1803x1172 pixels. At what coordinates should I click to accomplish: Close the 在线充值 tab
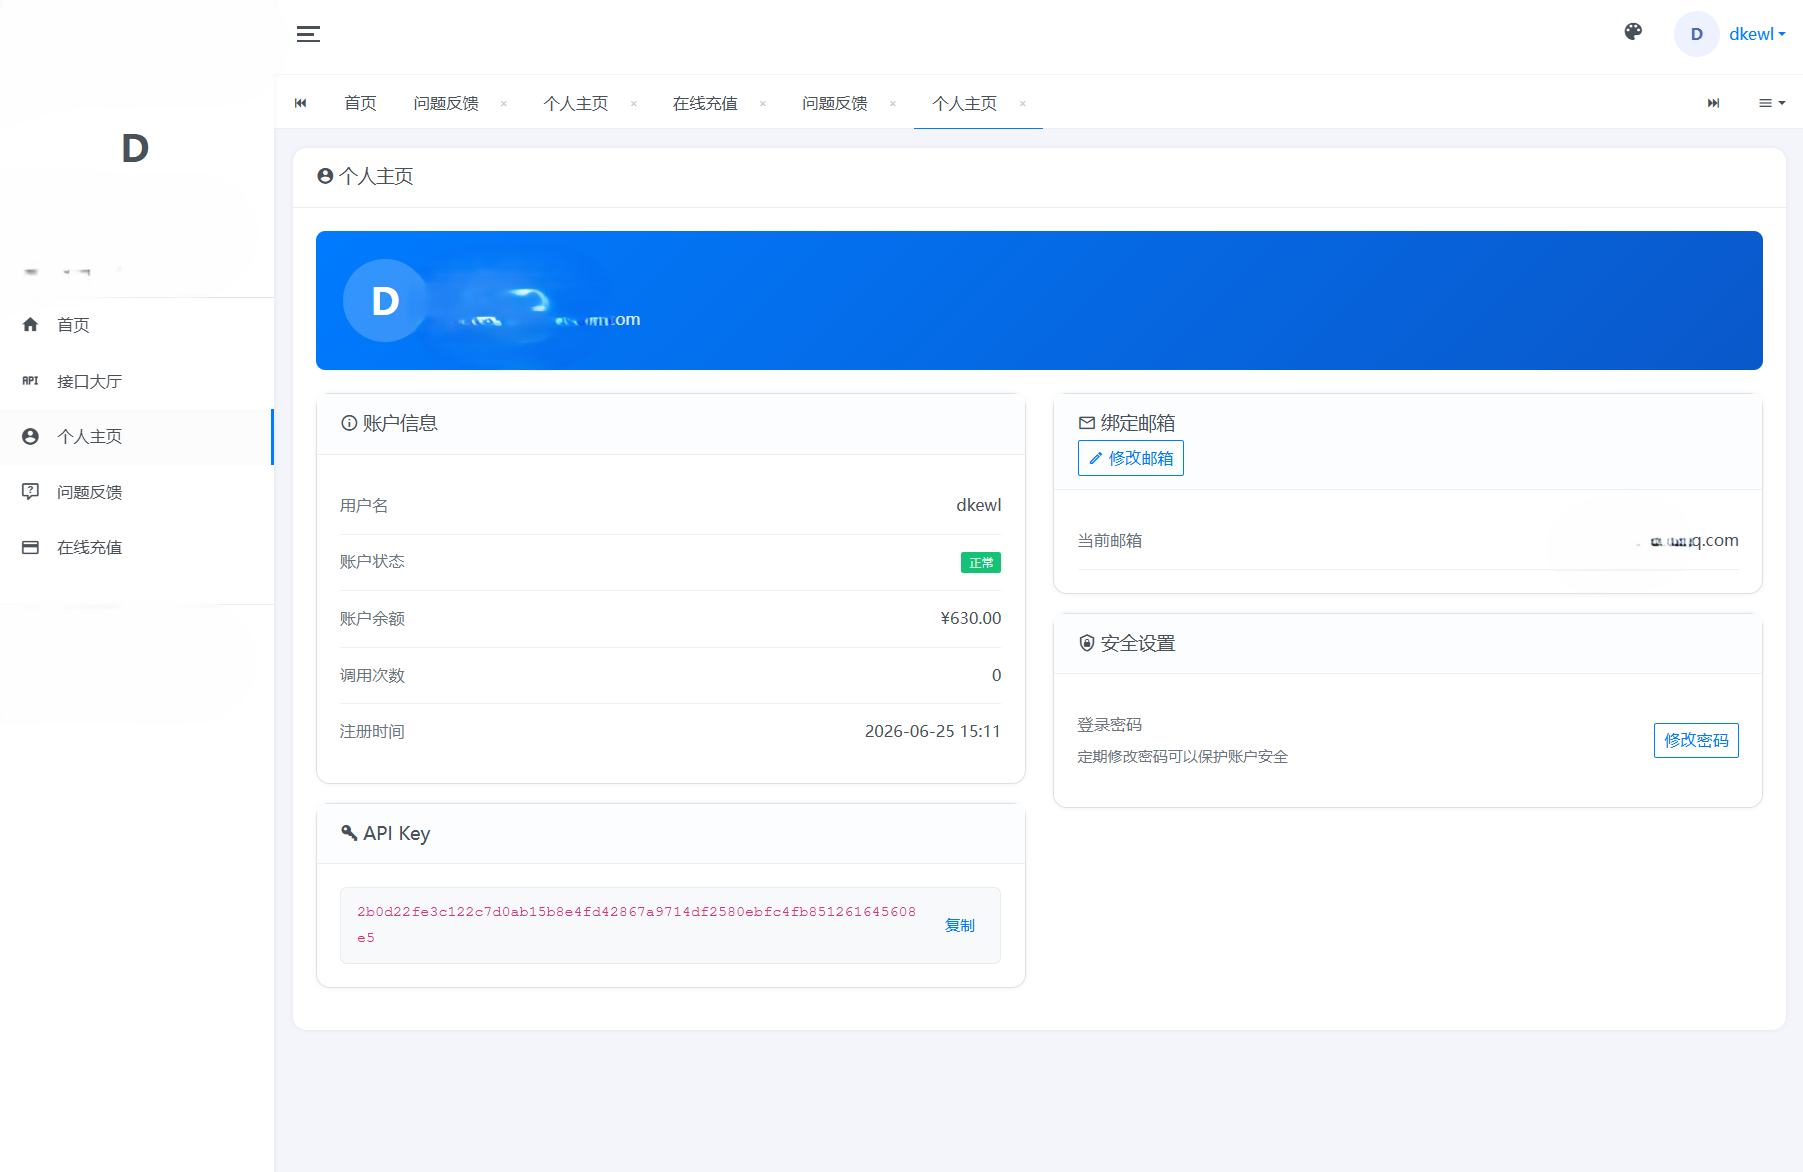tap(763, 103)
